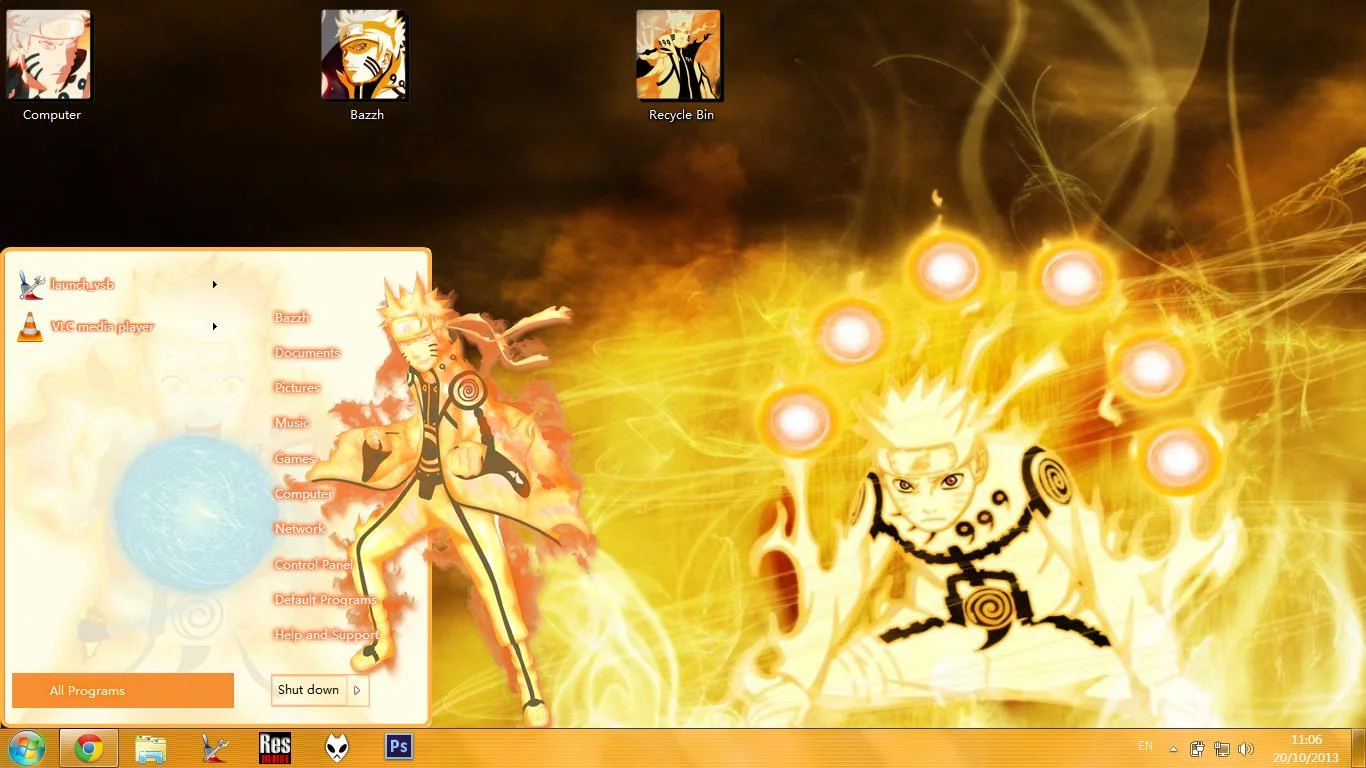Select the launch.vsb program entry text
The width and height of the screenshot is (1366, 768).
(82, 285)
